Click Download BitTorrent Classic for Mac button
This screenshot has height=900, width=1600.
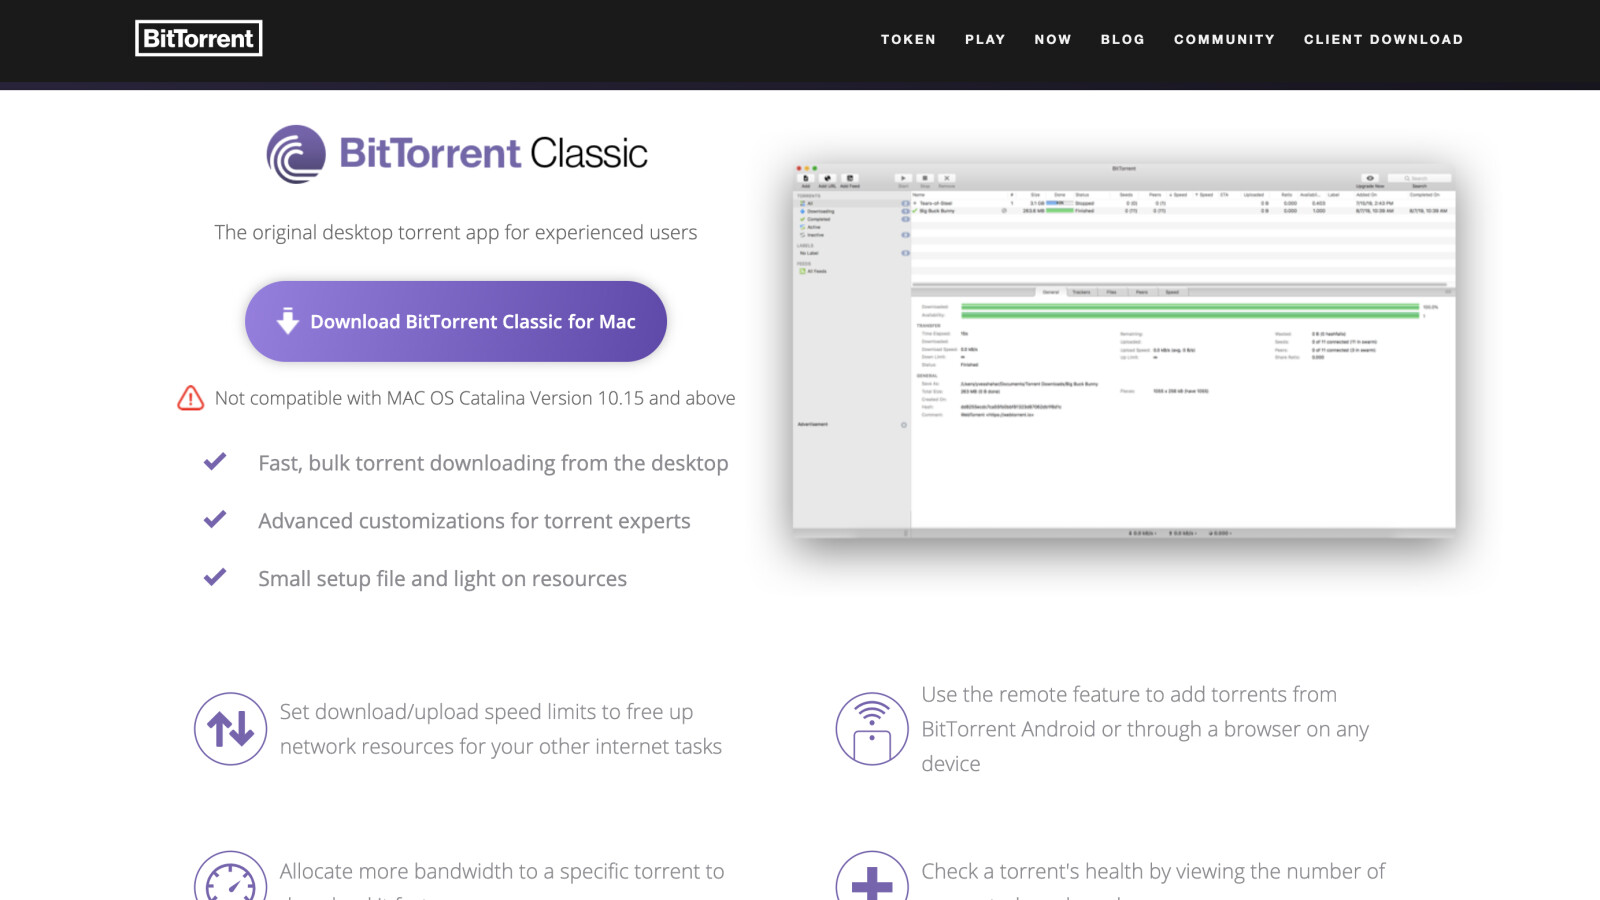tap(456, 321)
